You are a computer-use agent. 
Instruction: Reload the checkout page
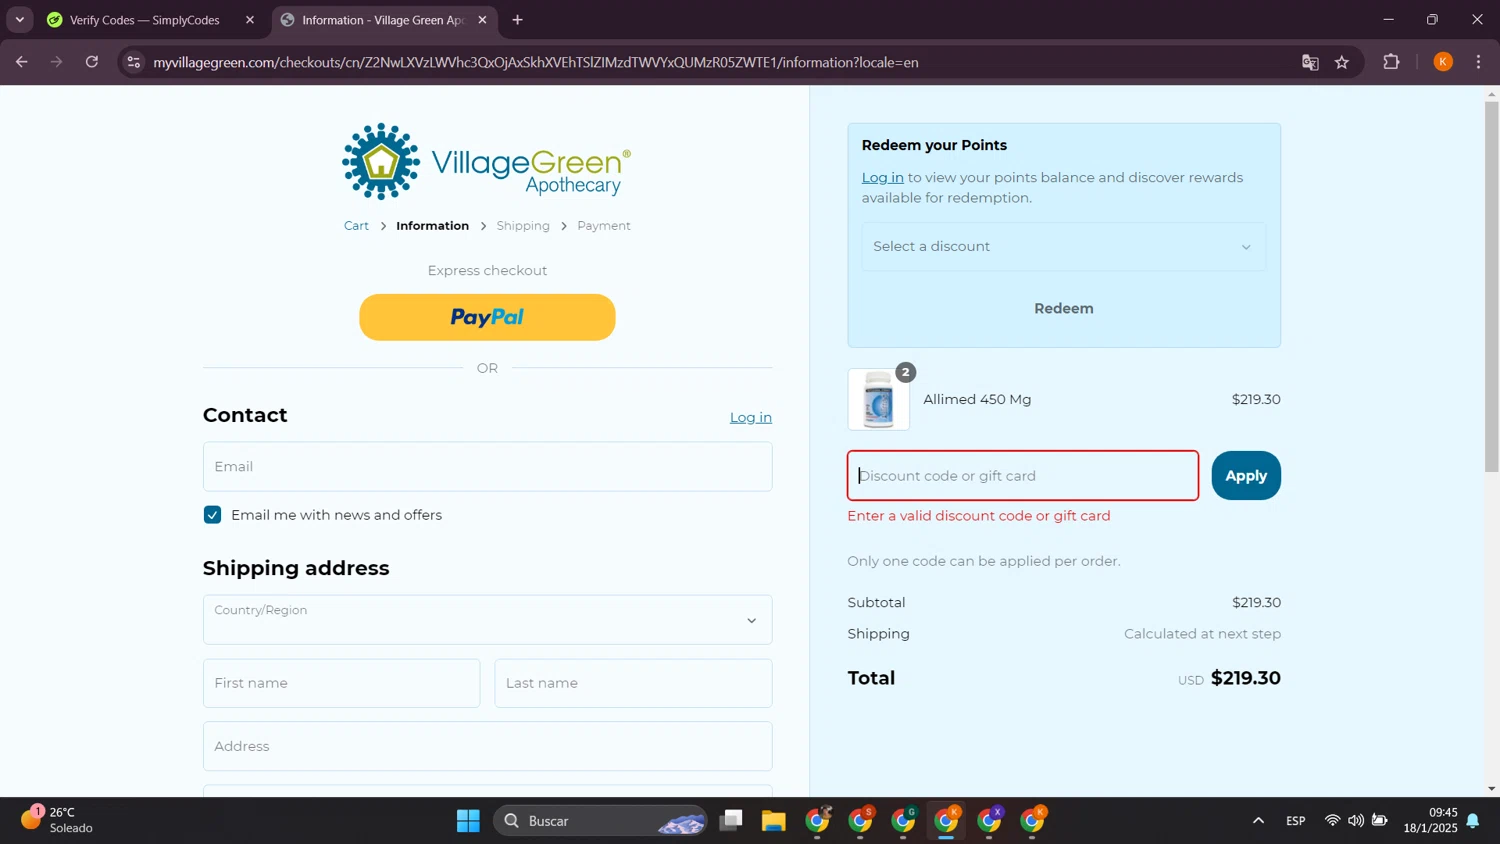click(x=92, y=62)
